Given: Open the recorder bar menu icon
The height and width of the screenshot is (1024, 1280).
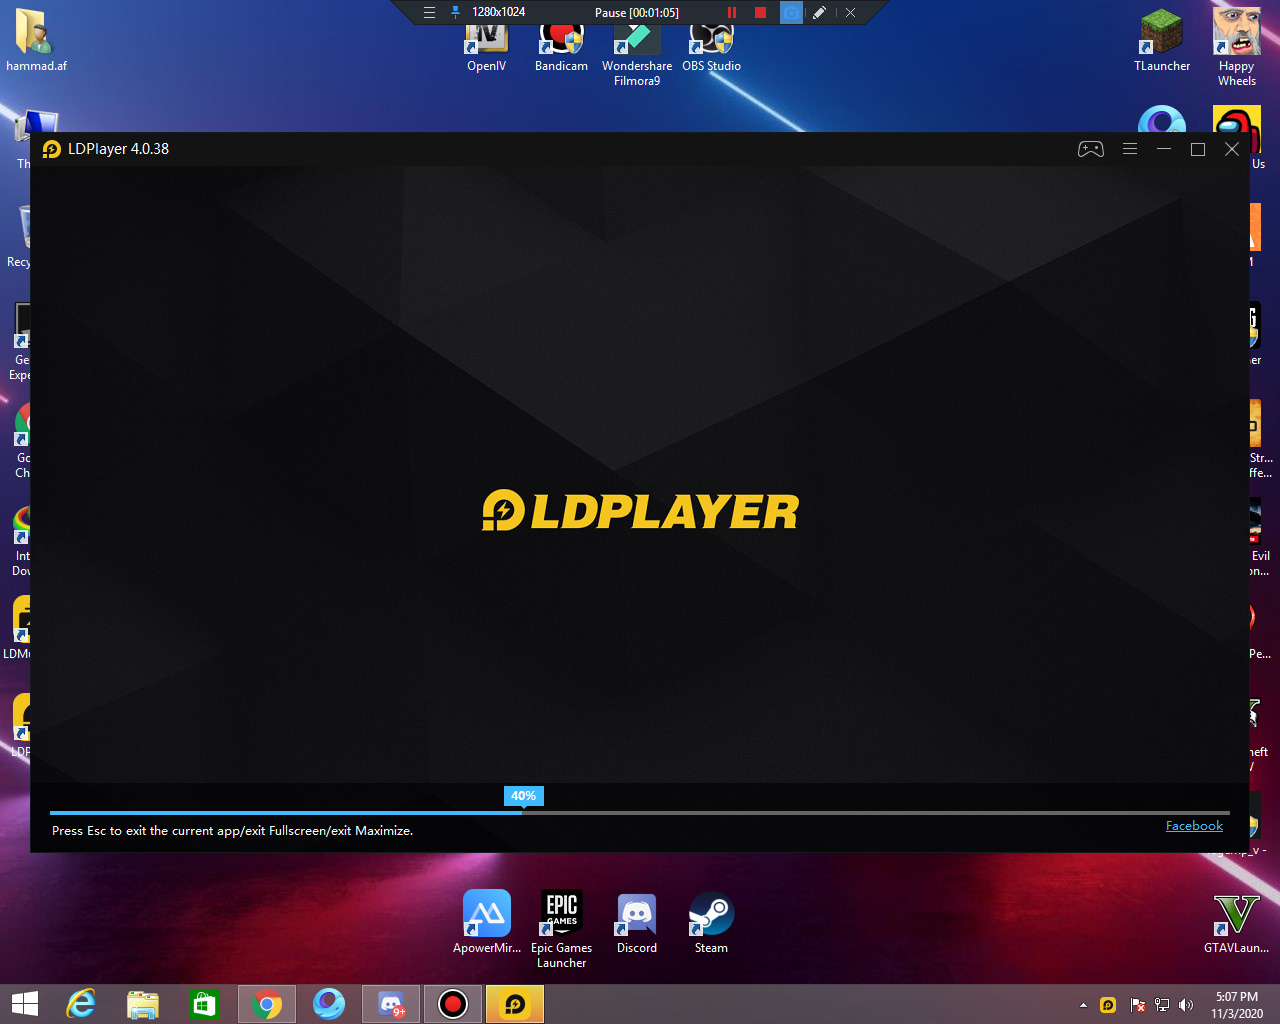Looking at the screenshot, I should (429, 13).
